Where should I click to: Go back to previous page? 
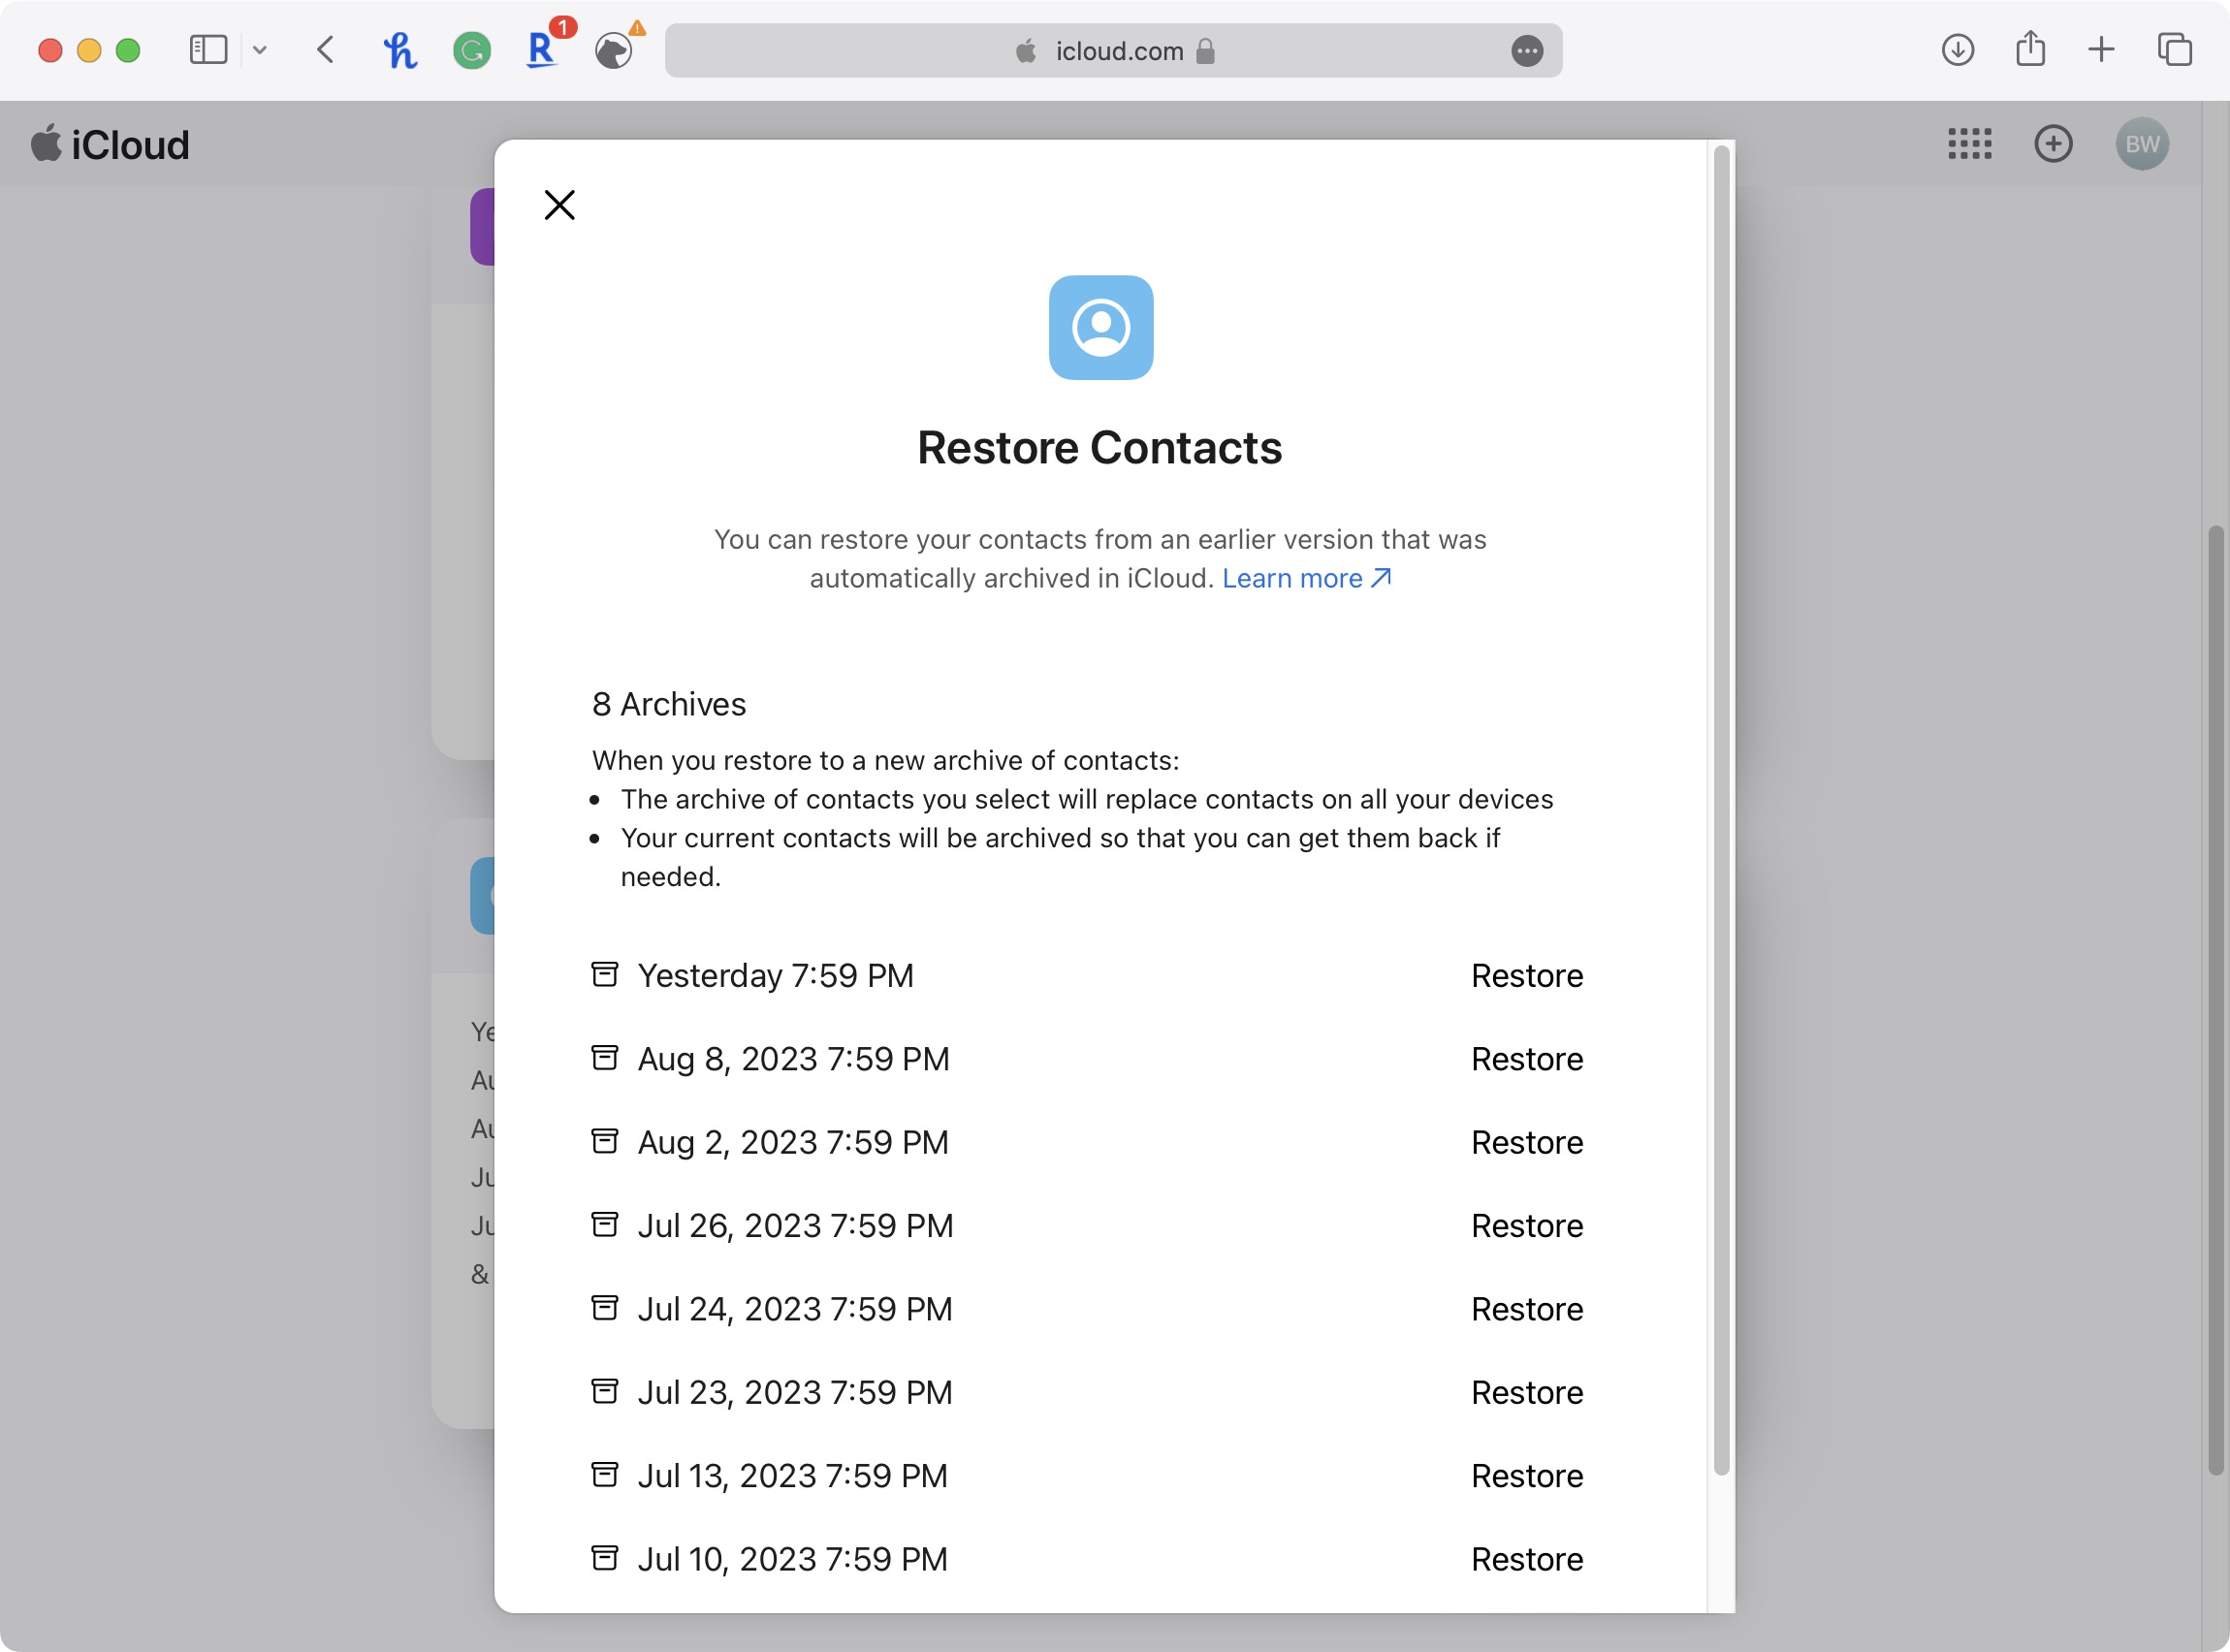click(x=325, y=50)
